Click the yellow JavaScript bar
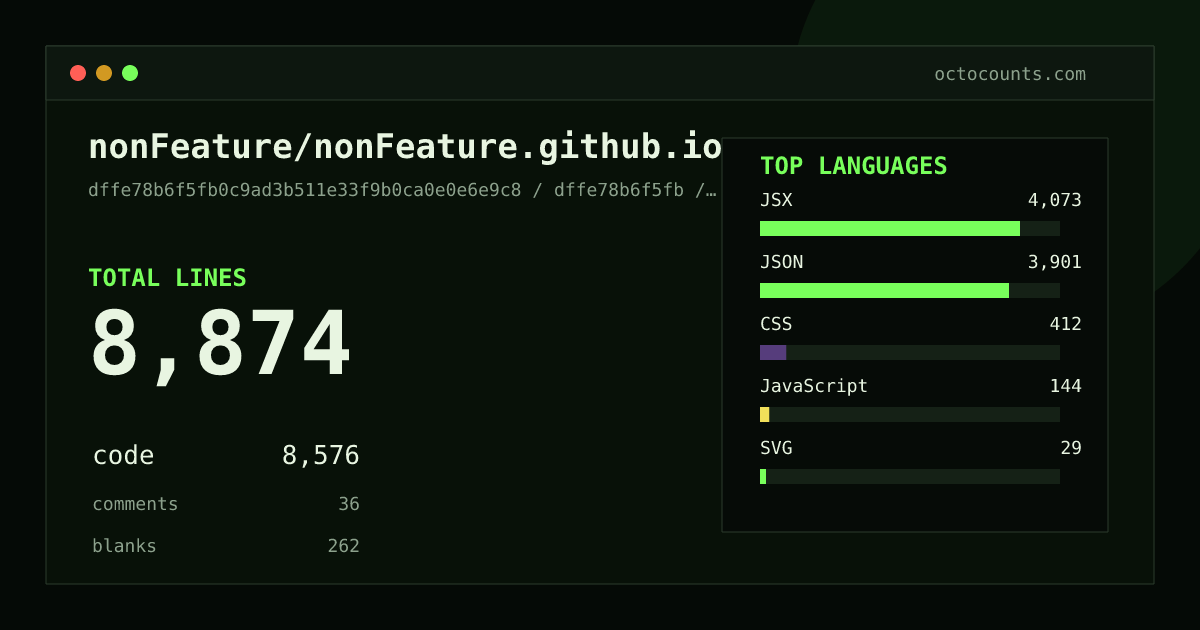Viewport: 1200px width, 630px height. (765, 414)
